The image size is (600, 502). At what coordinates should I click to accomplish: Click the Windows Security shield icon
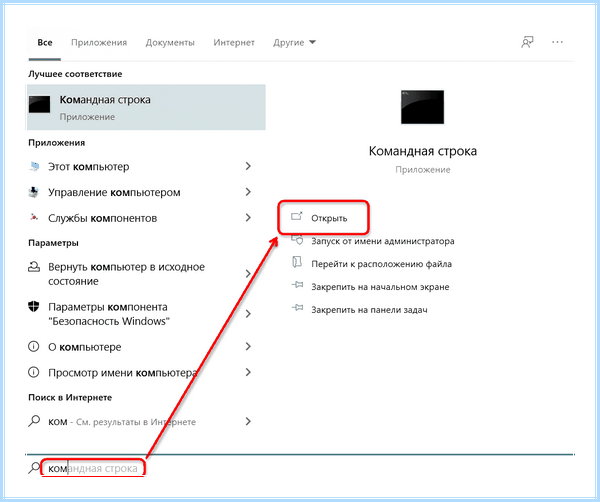click(x=34, y=306)
